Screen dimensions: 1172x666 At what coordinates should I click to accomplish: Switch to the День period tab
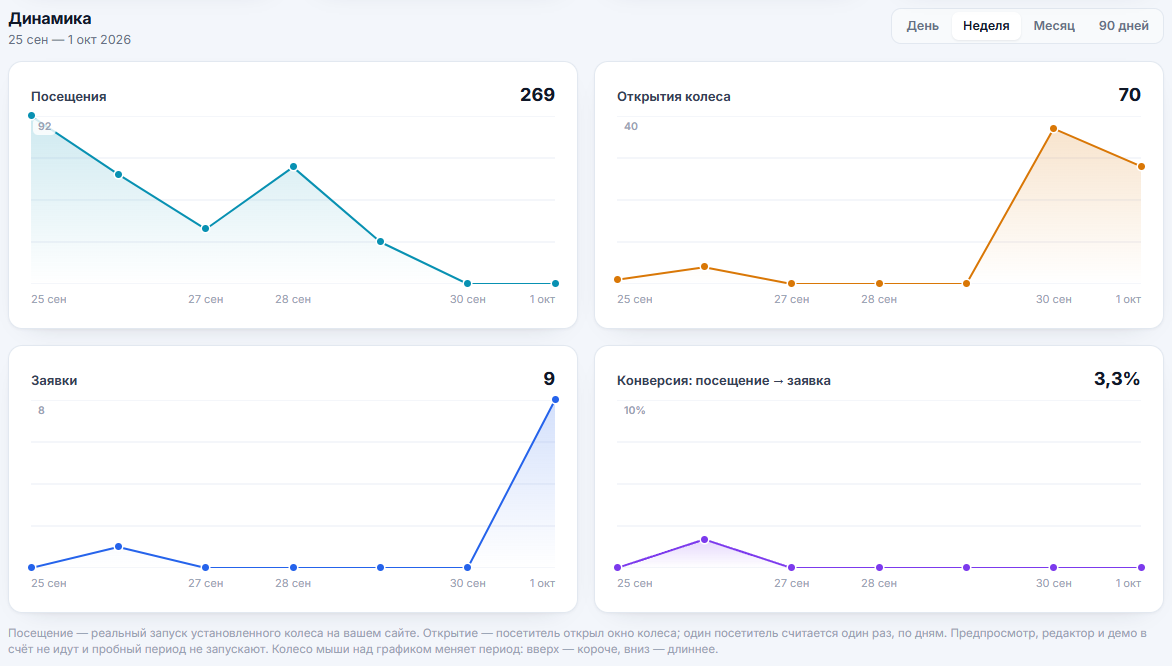(922, 26)
